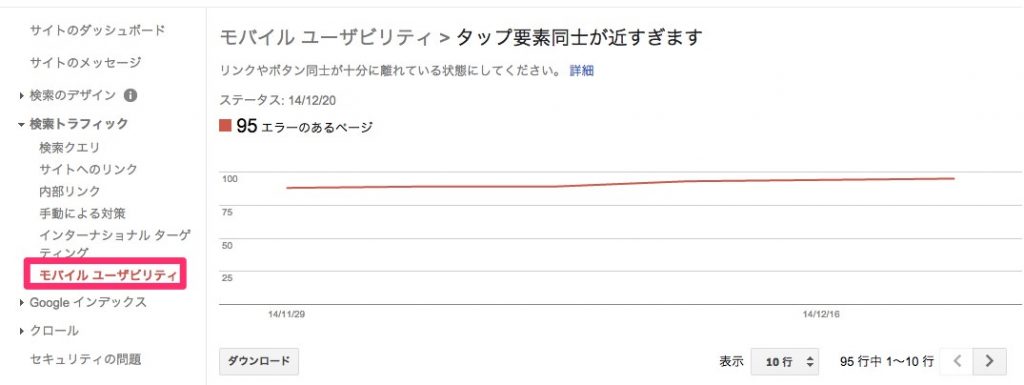Viewport: 1024px width, 385px height.
Task: Open the 10 行 rows dropdown
Action: (785, 361)
